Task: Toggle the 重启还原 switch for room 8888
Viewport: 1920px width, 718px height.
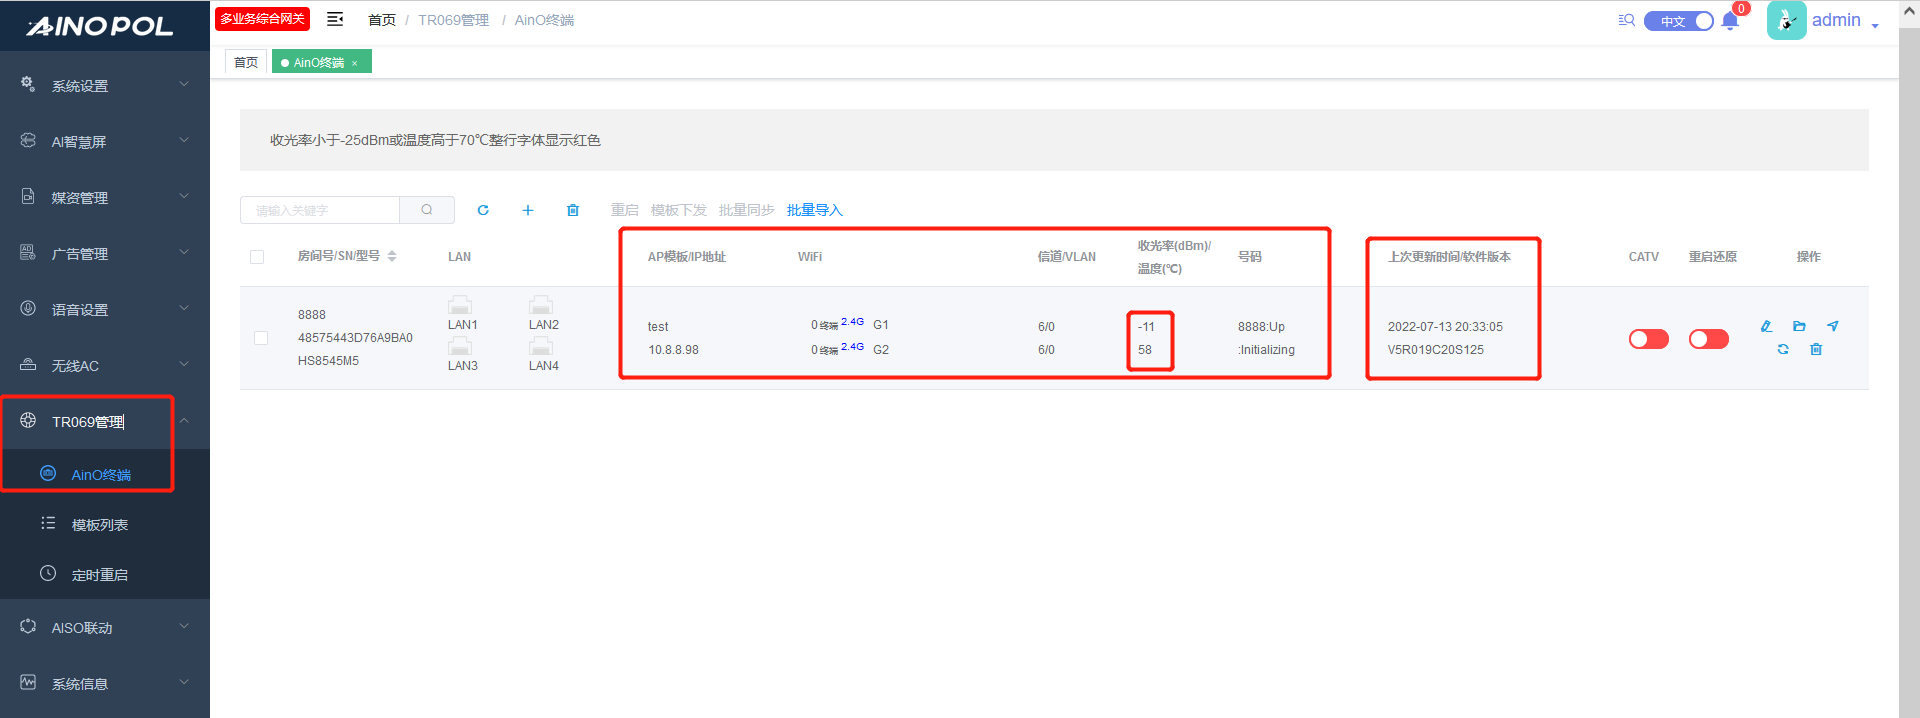Action: 1708,339
